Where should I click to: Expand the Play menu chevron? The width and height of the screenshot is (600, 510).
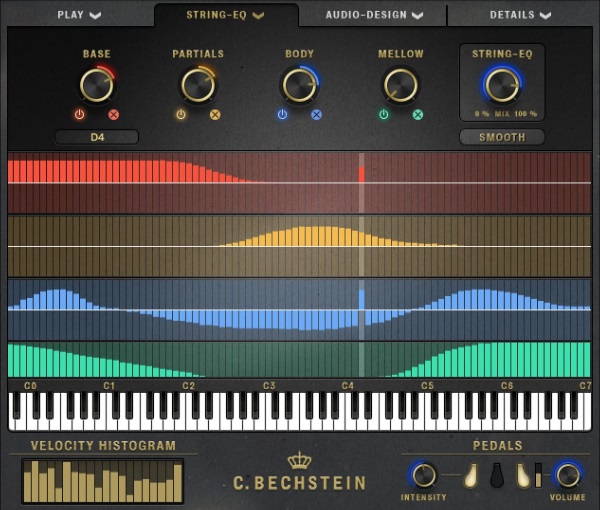click(x=95, y=15)
